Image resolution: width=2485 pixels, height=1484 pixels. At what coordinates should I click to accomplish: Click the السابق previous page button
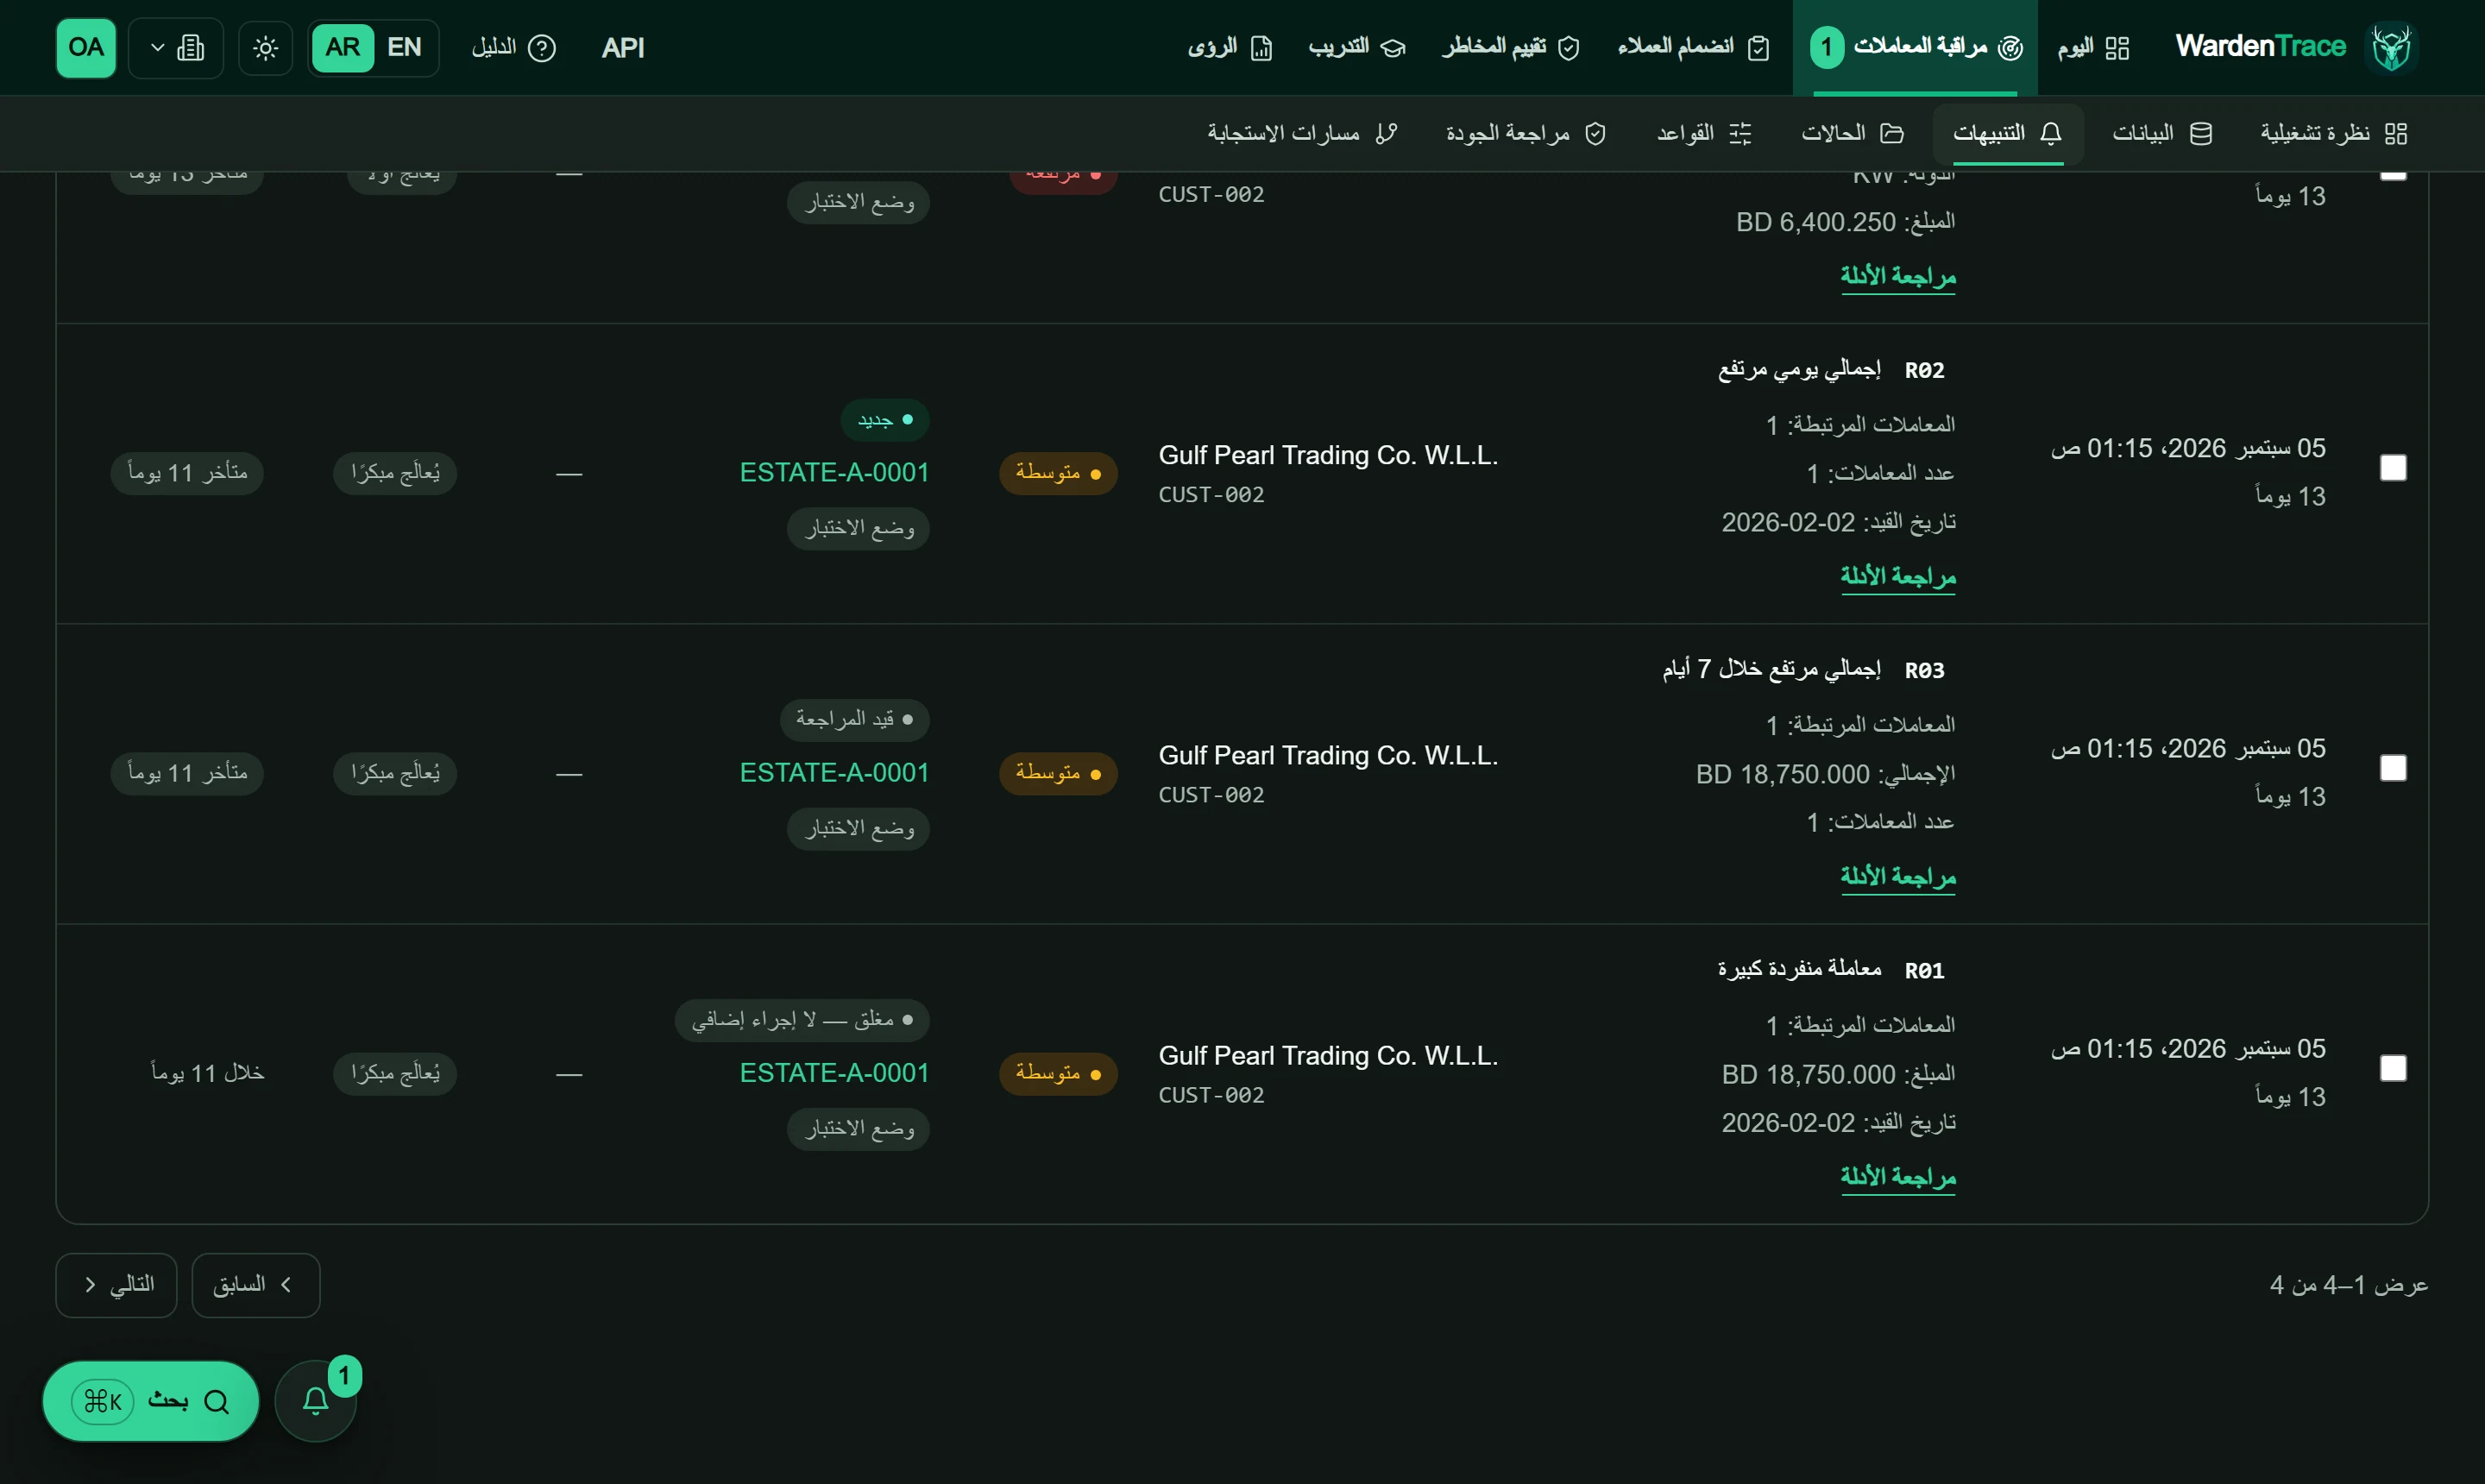point(256,1285)
